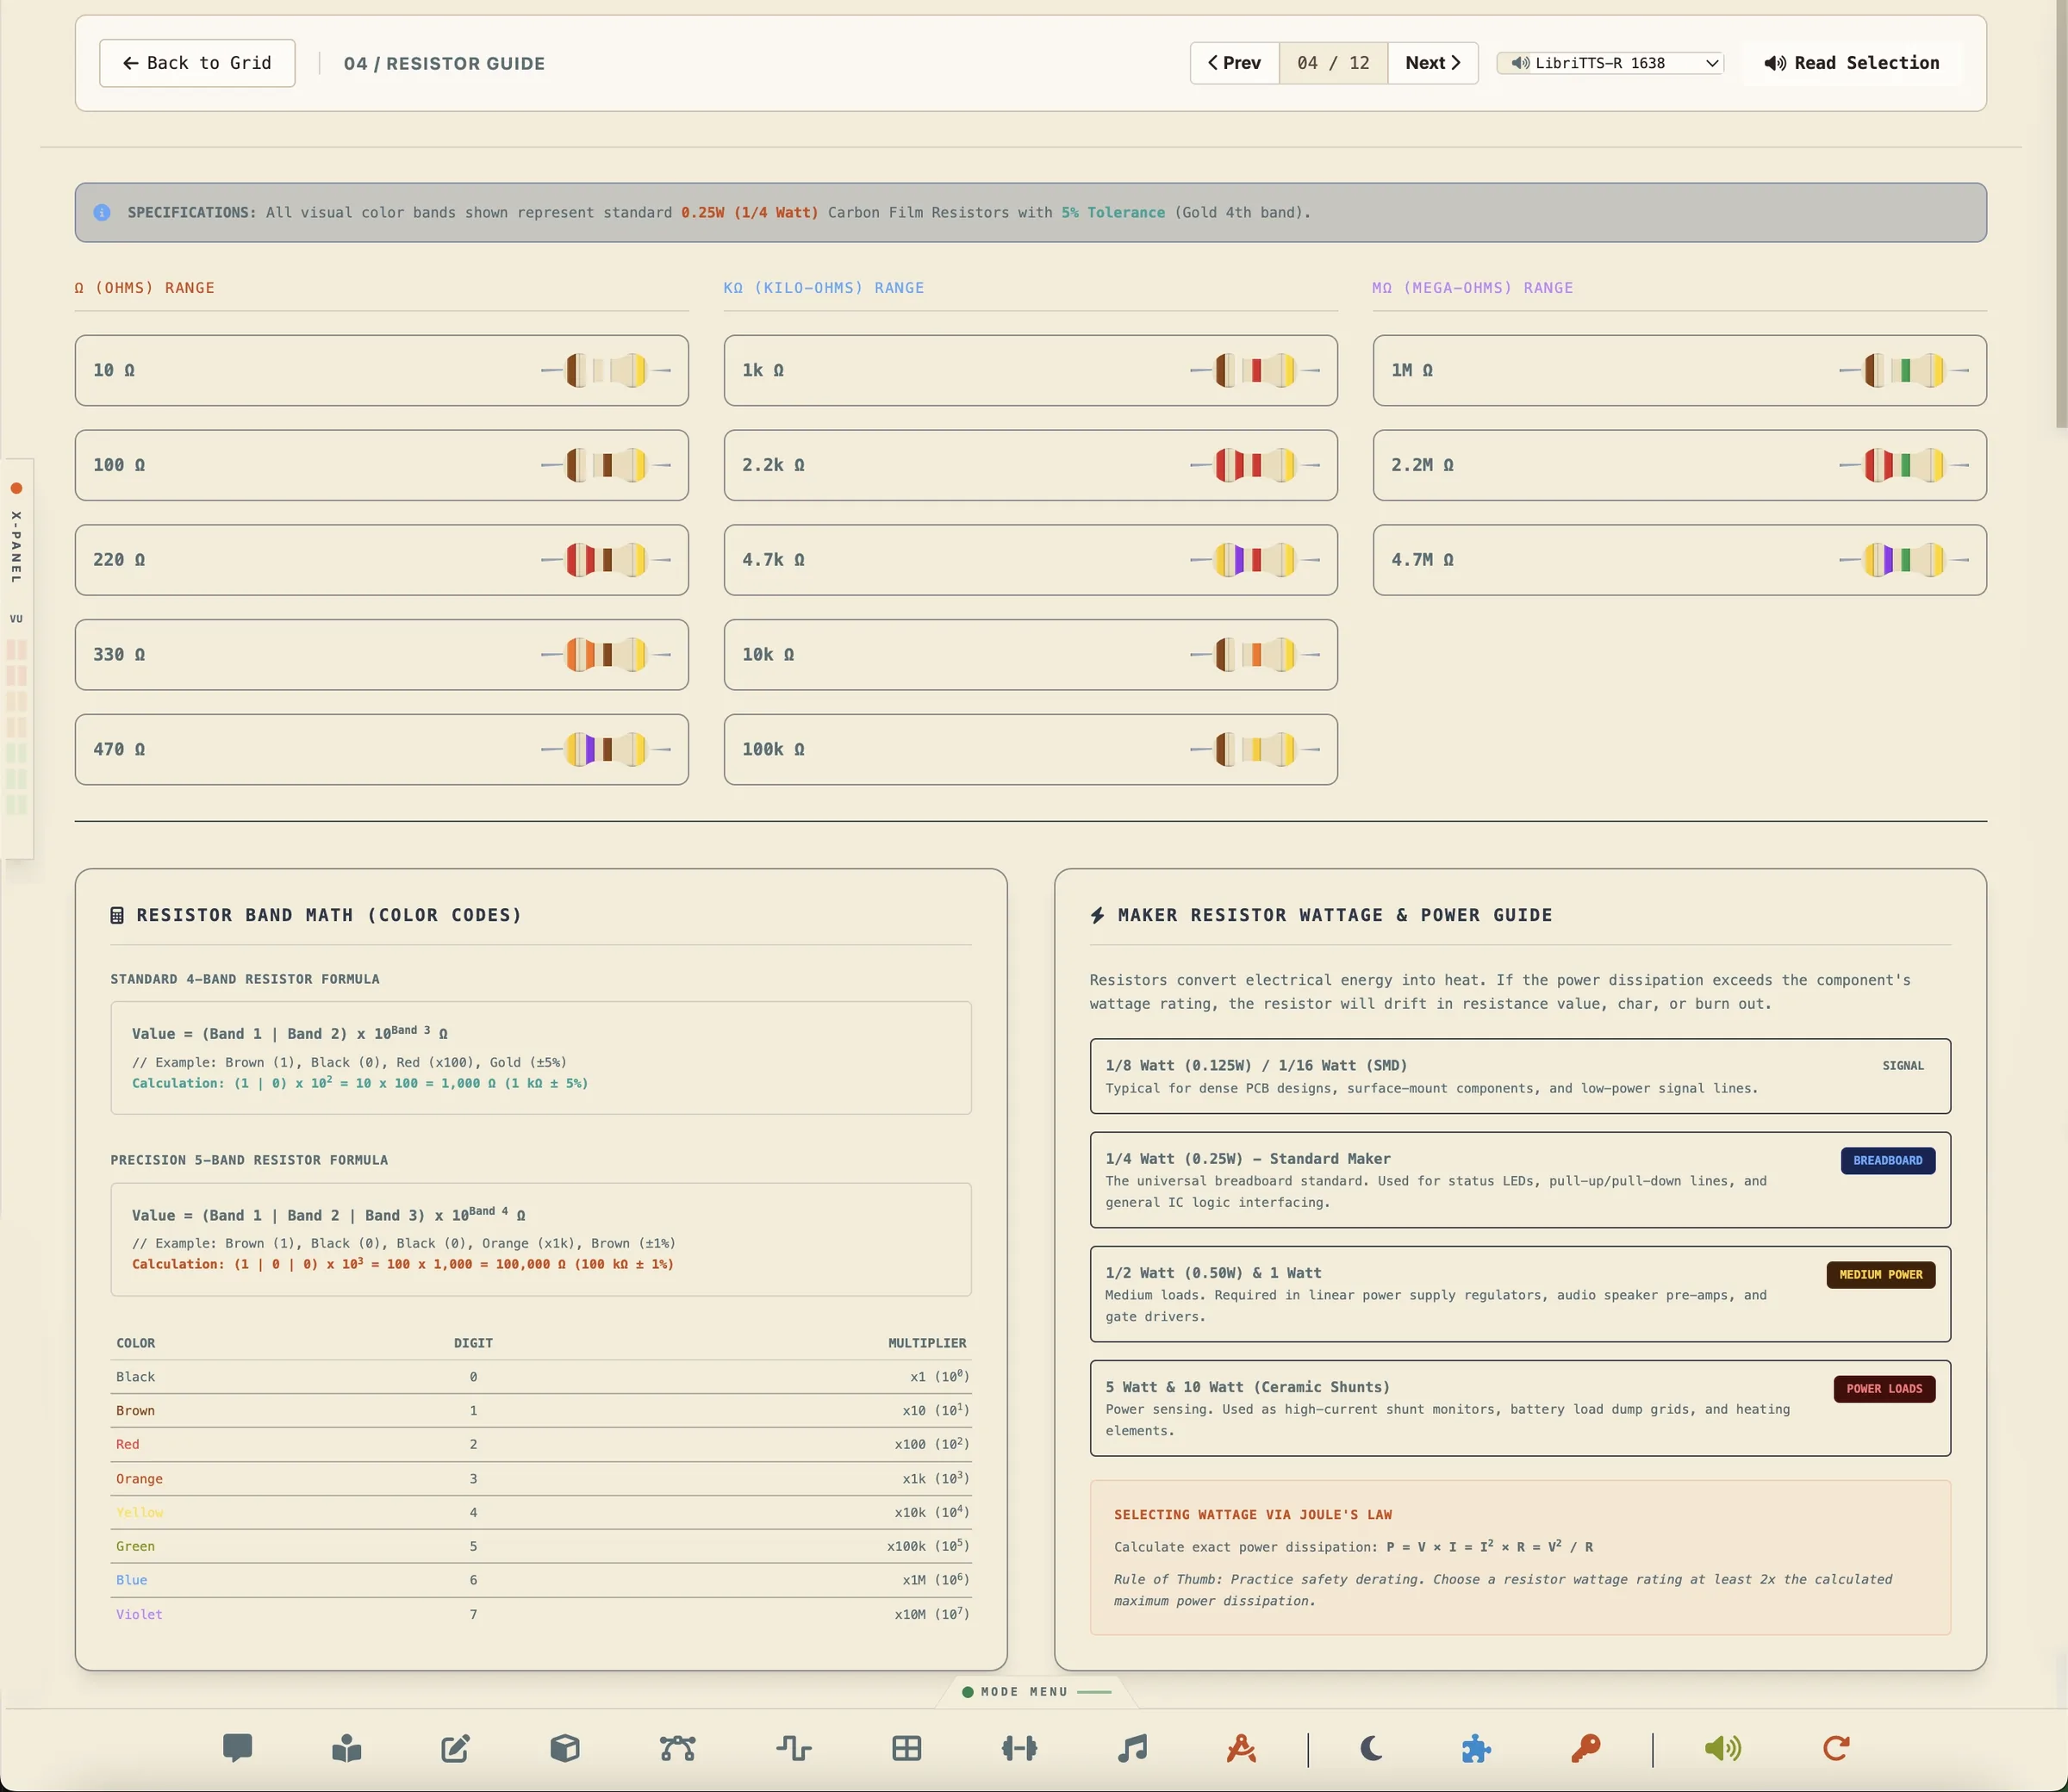The height and width of the screenshot is (1792, 2068).
Task: Toggle sound with green speaker icon
Action: tap(1723, 1748)
